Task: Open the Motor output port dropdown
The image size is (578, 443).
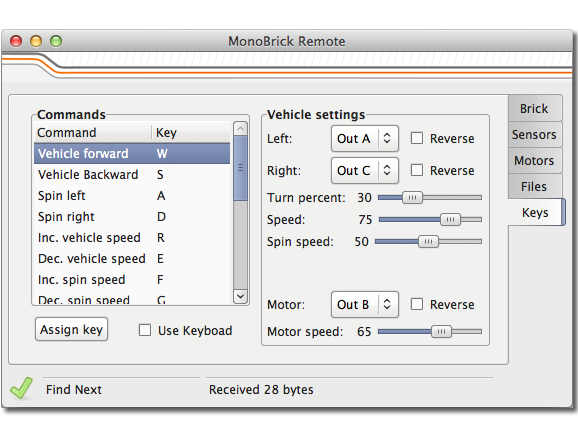Action: tap(365, 304)
